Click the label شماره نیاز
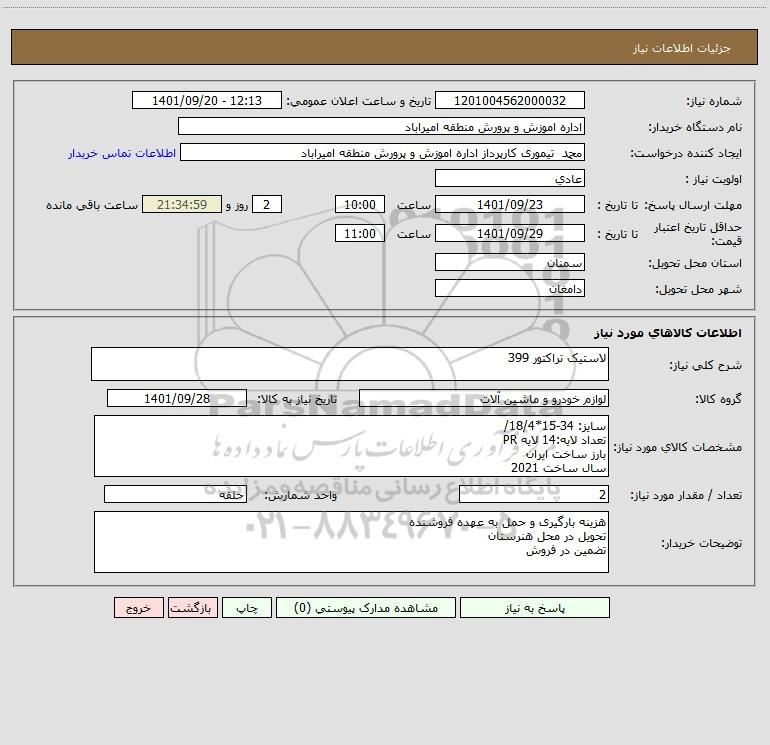This screenshot has height=745, width=770. click(714, 101)
